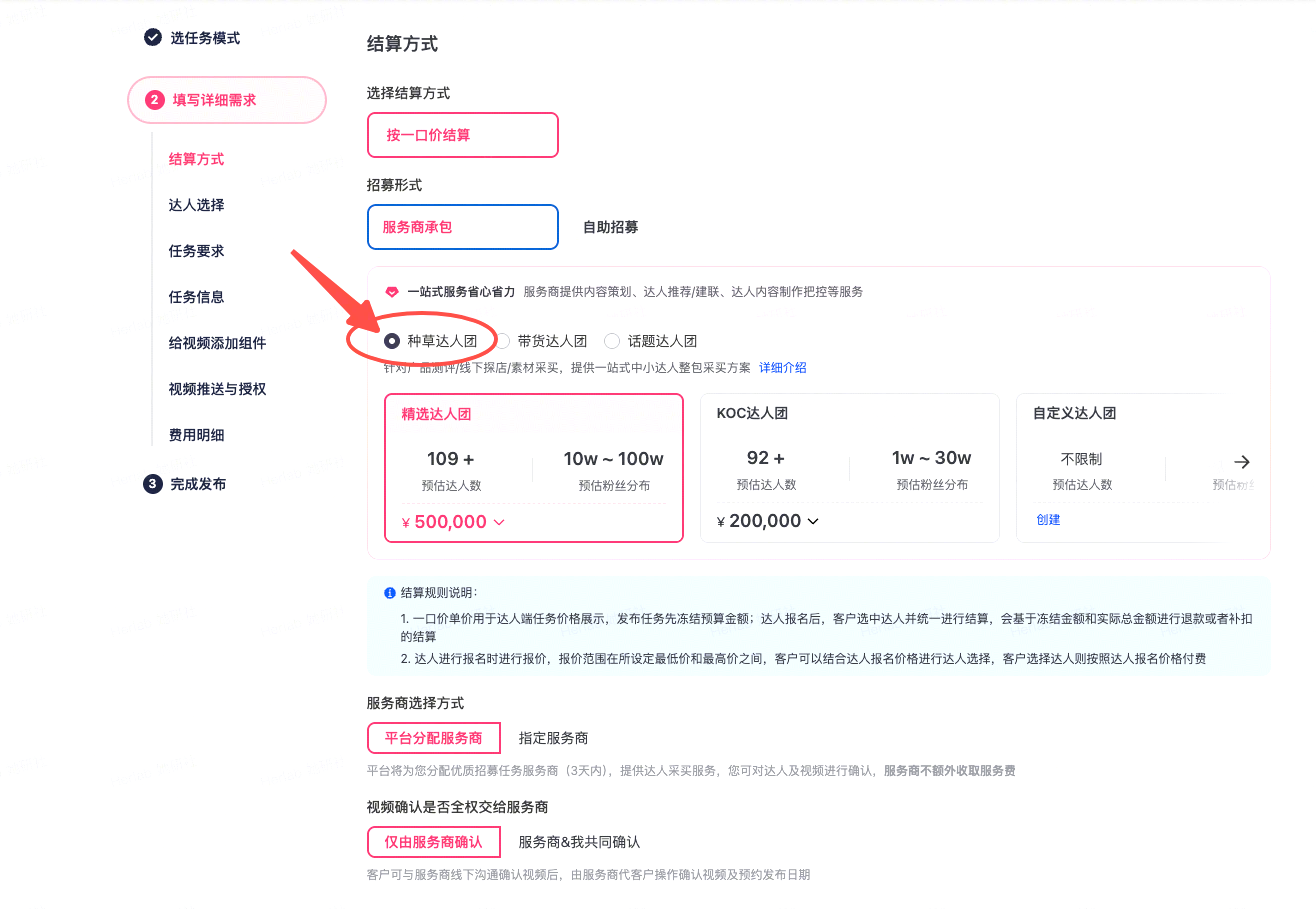The image size is (1316, 909).
Task: Select the KOC达人团 package card
Action: point(849,467)
